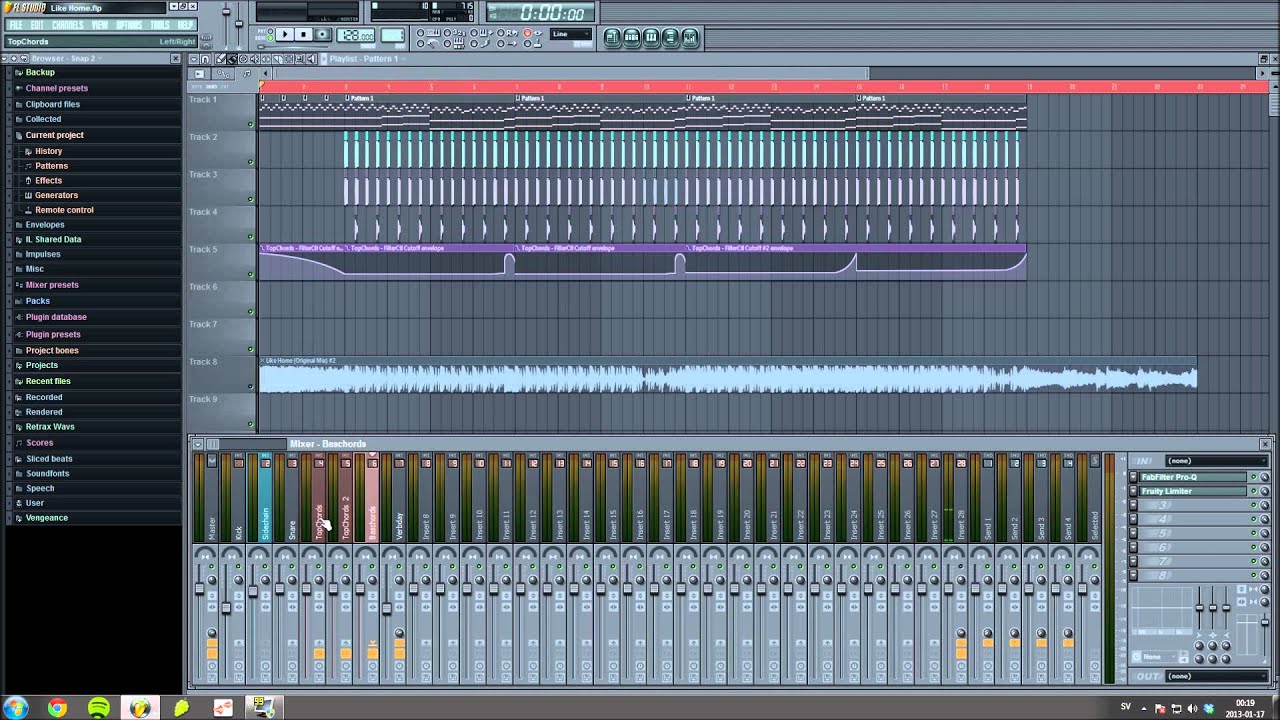Select the Paint brush tool in playlist toolbar
The image size is (1280, 720).
tap(232, 59)
